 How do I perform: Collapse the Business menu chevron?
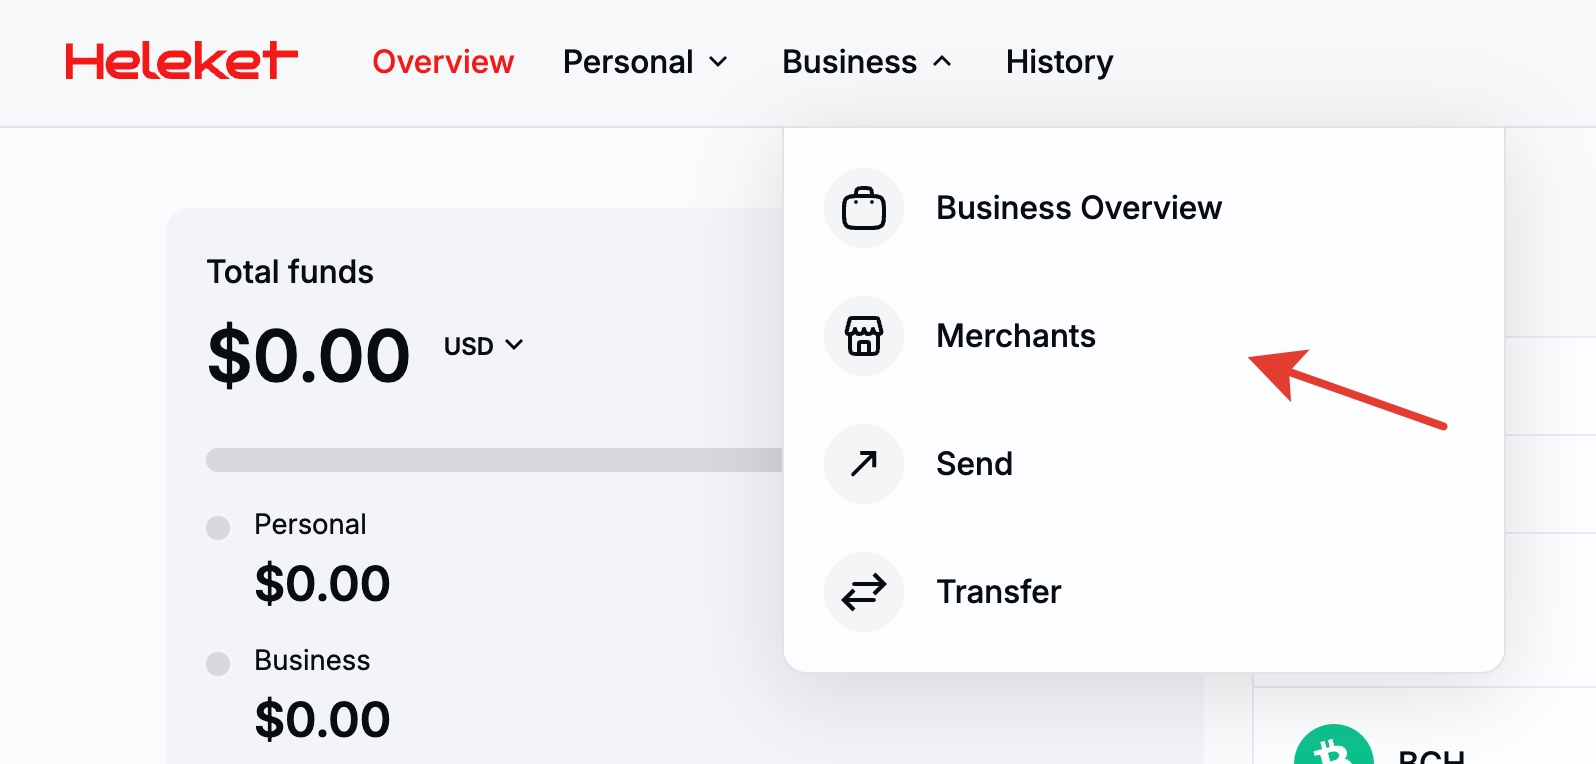click(942, 62)
